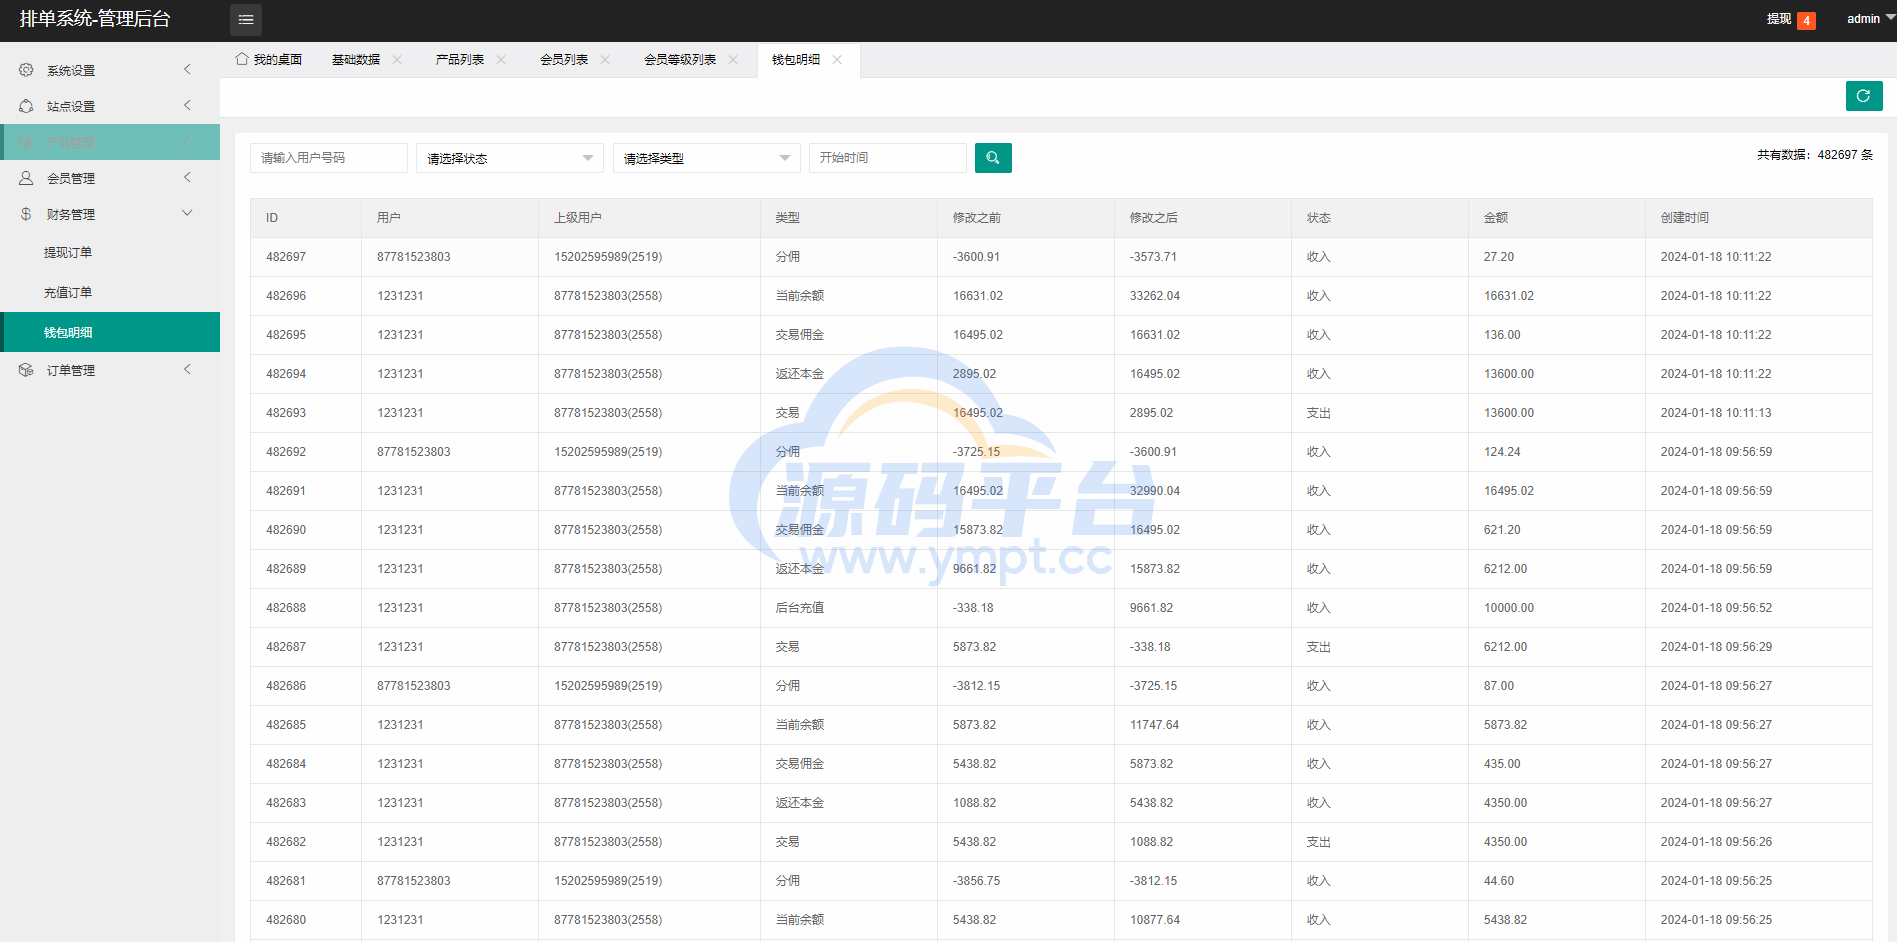Close the 钱包明细 tab
This screenshot has height=942, width=1897.
(x=837, y=60)
